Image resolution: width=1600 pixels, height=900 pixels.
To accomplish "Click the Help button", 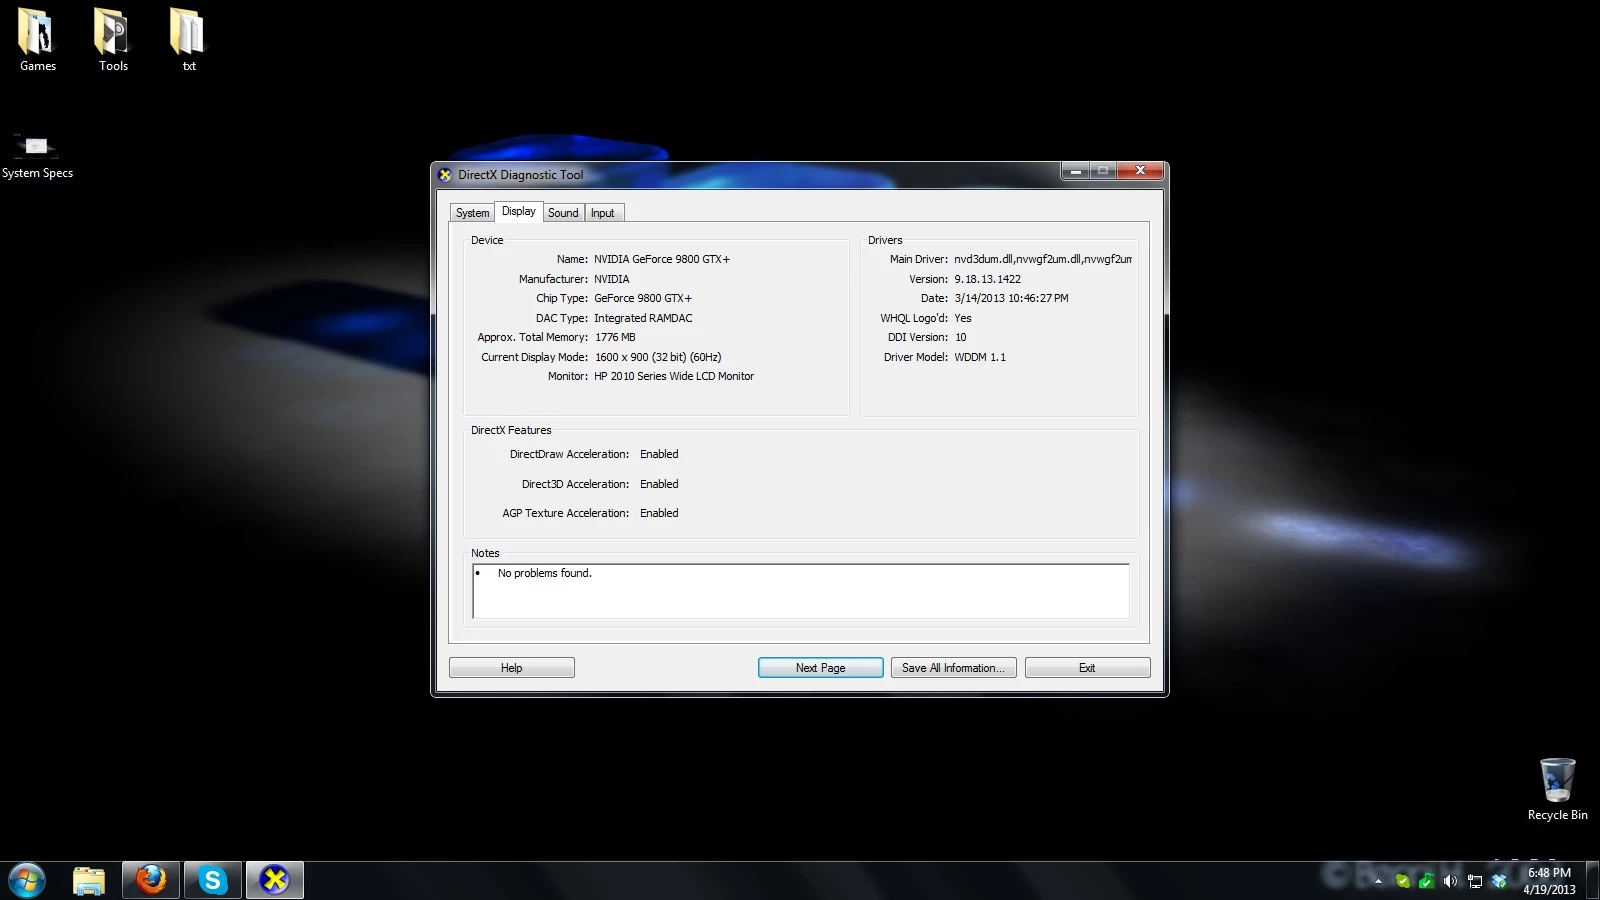I will [x=512, y=668].
